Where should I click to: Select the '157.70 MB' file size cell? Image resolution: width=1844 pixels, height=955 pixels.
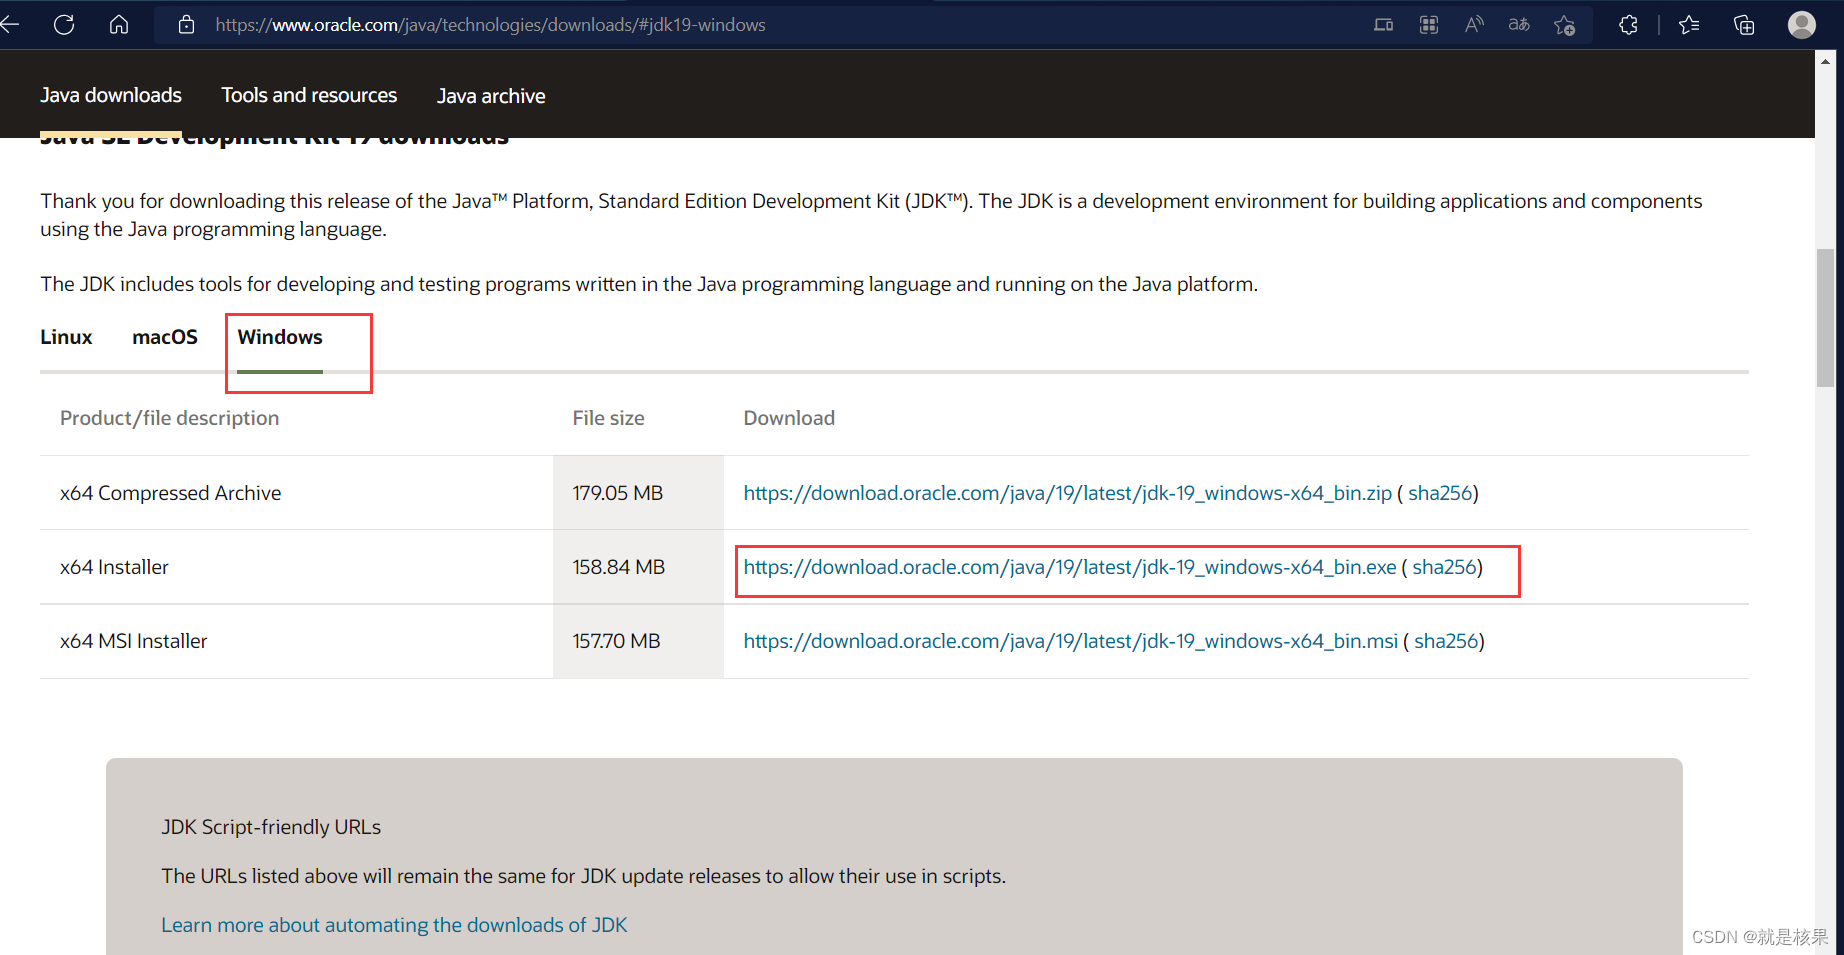point(638,641)
